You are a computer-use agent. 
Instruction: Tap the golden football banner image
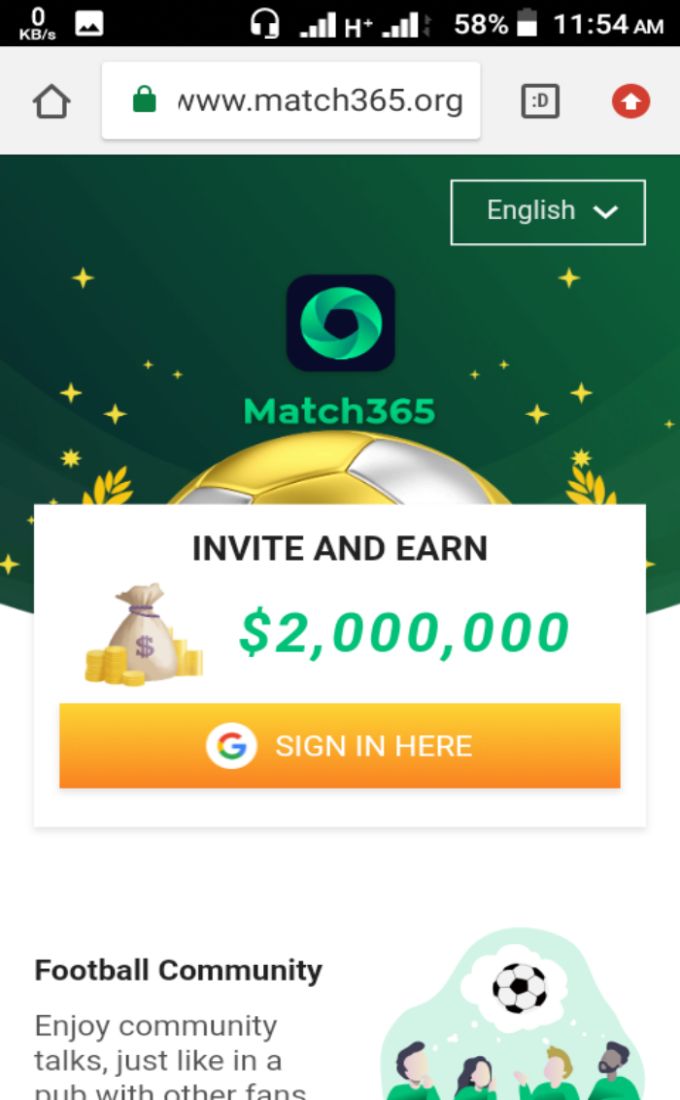pos(340,468)
